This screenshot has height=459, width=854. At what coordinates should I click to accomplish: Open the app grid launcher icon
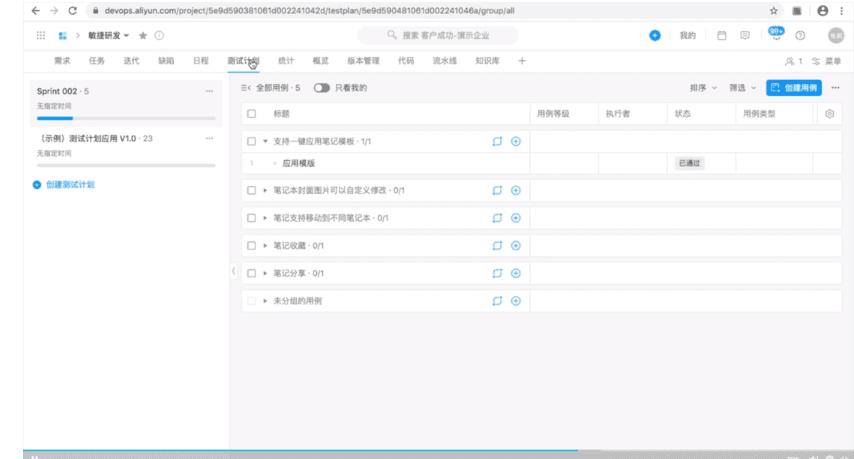click(x=41, y=35)
